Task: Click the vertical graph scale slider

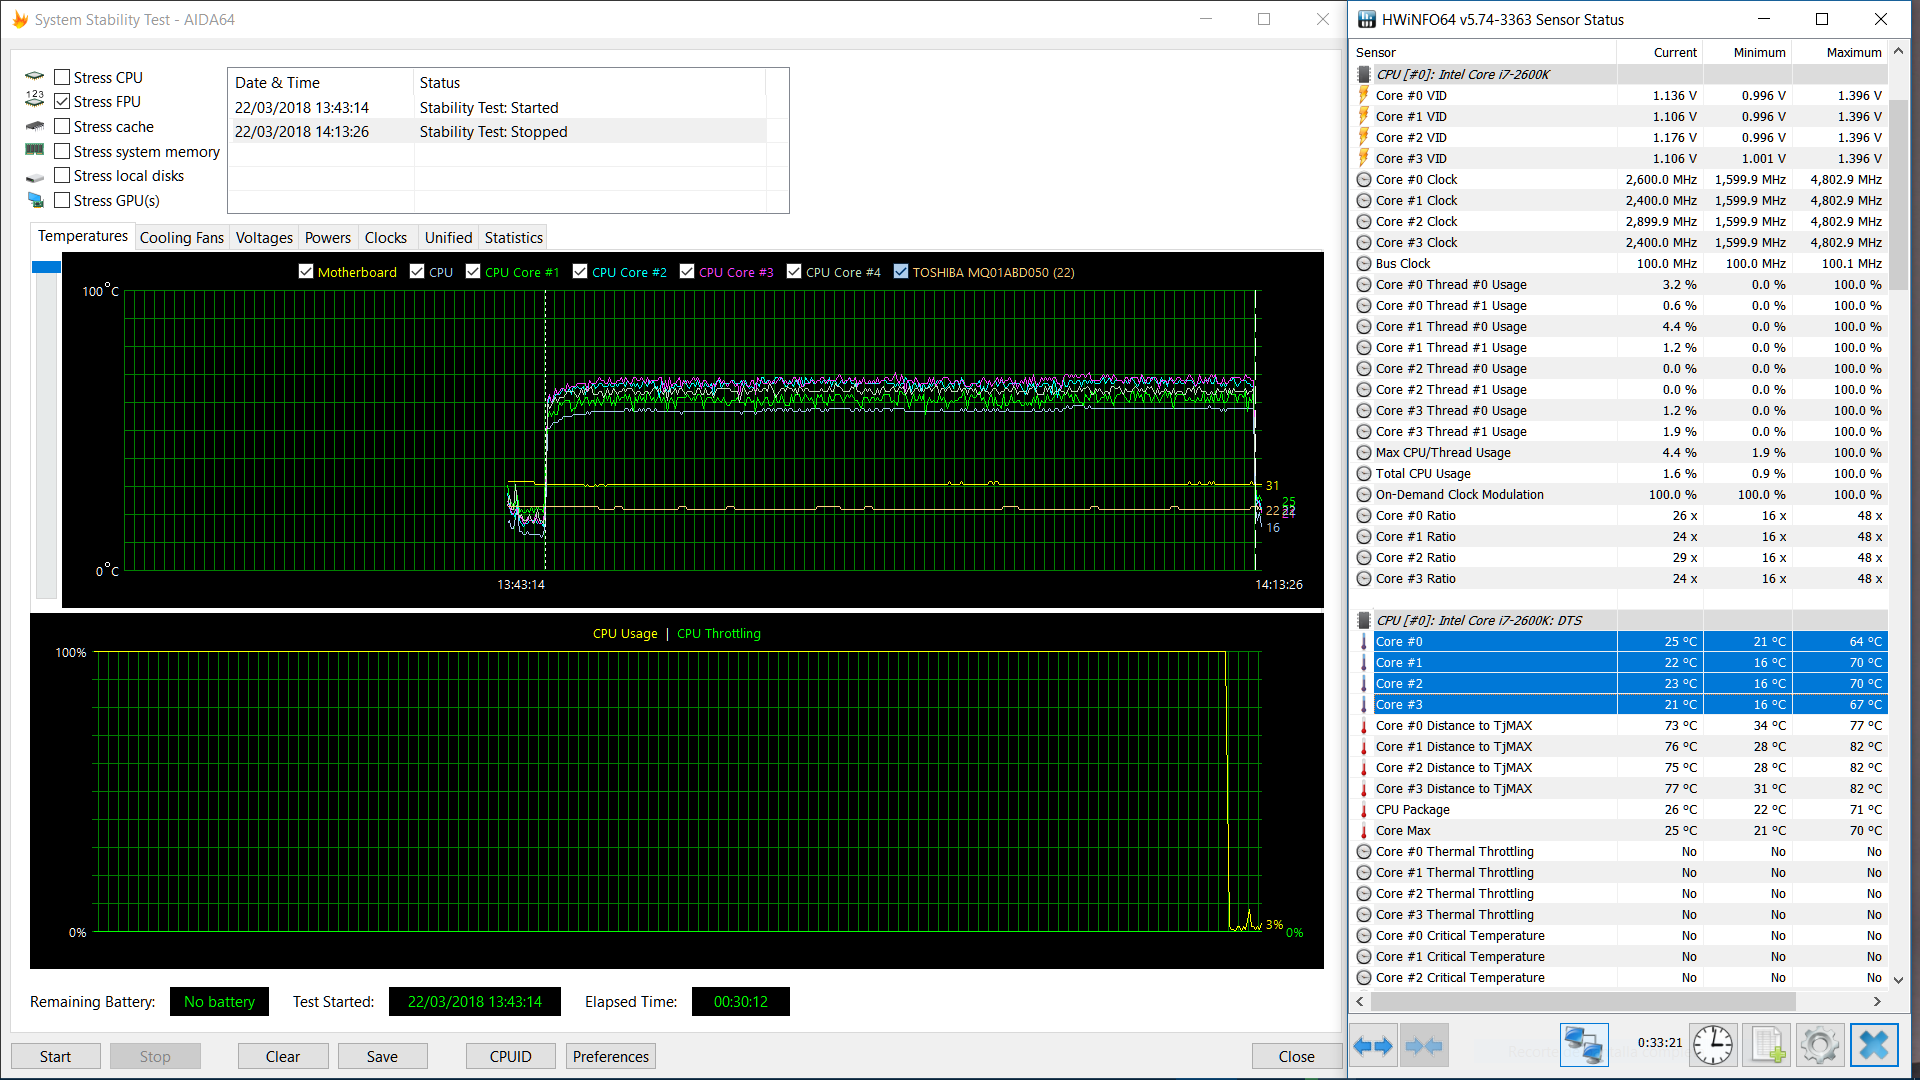Action: tap(46, 267)
